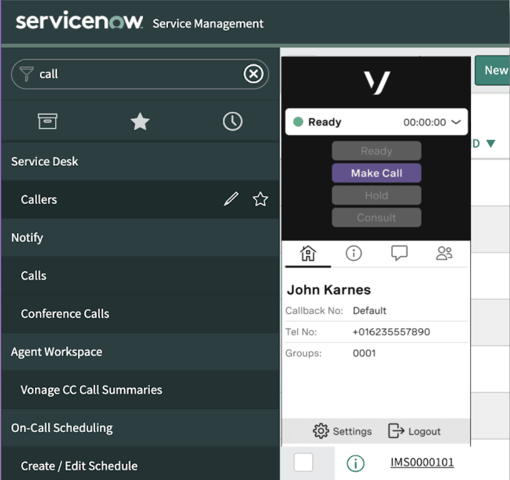
Task: Open Vonage Settings
Action: coord(342,431)
